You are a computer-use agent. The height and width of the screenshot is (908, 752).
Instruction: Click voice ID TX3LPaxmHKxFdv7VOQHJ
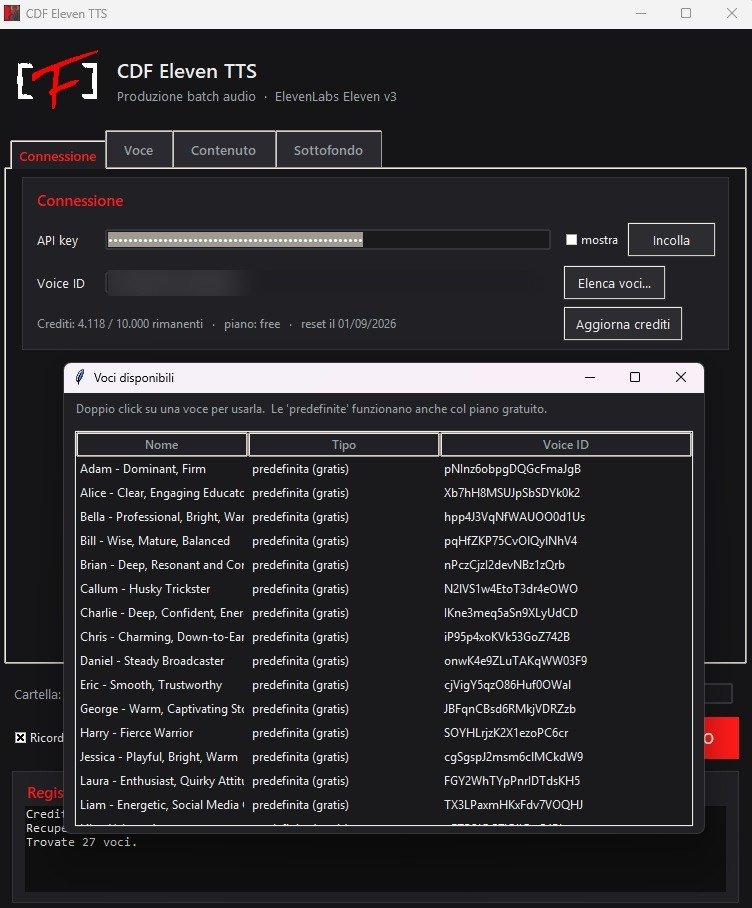tap(513, 806)
